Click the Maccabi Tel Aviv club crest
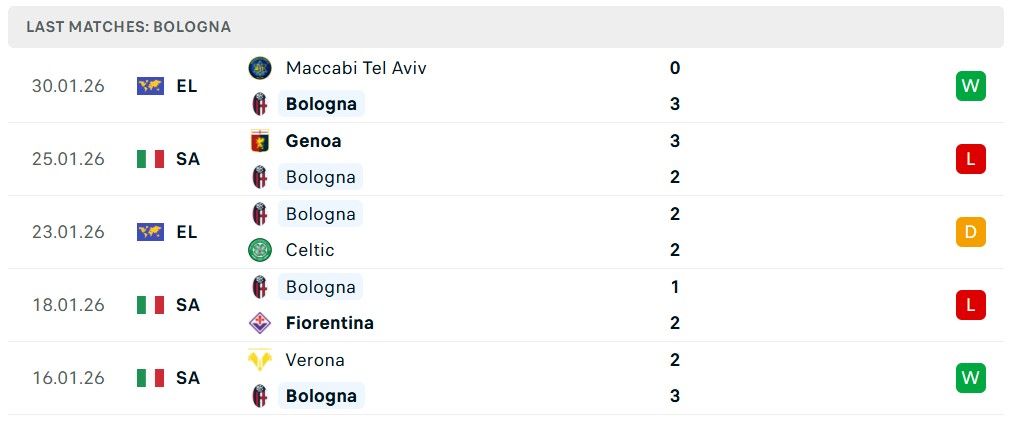The height and width of the screenshot is (426, 1014). pos(260,68)
